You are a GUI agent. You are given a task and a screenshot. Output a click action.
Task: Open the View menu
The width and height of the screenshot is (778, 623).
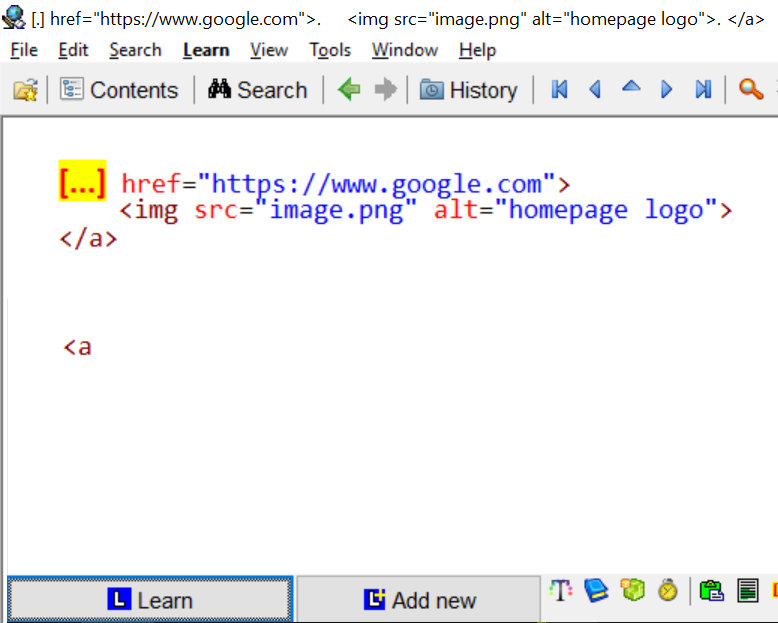[269, 50]
